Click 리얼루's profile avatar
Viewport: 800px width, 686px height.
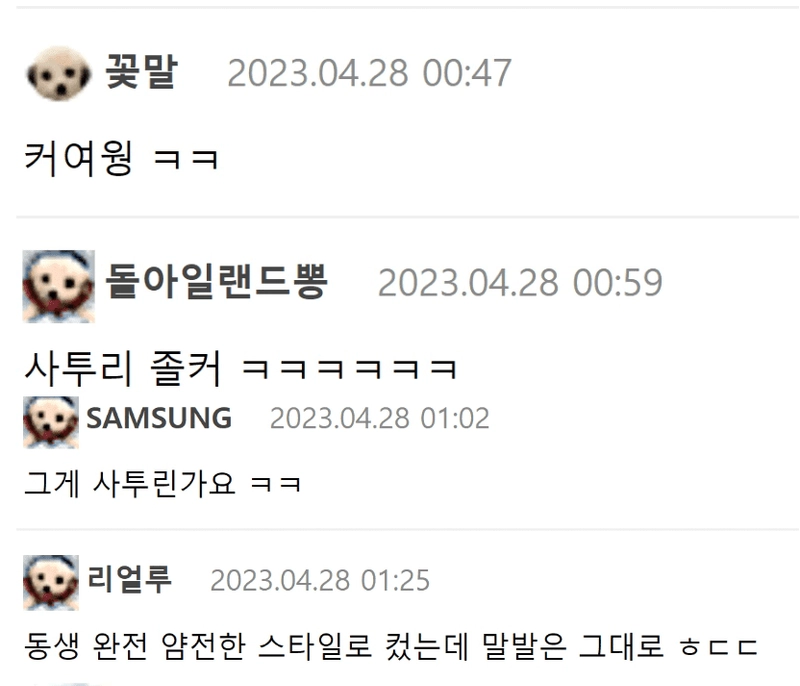click(x=51, y=582)
